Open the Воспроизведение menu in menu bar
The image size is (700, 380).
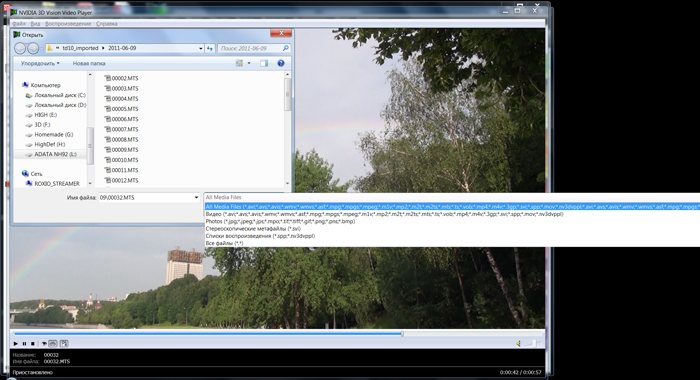[68, 24]
